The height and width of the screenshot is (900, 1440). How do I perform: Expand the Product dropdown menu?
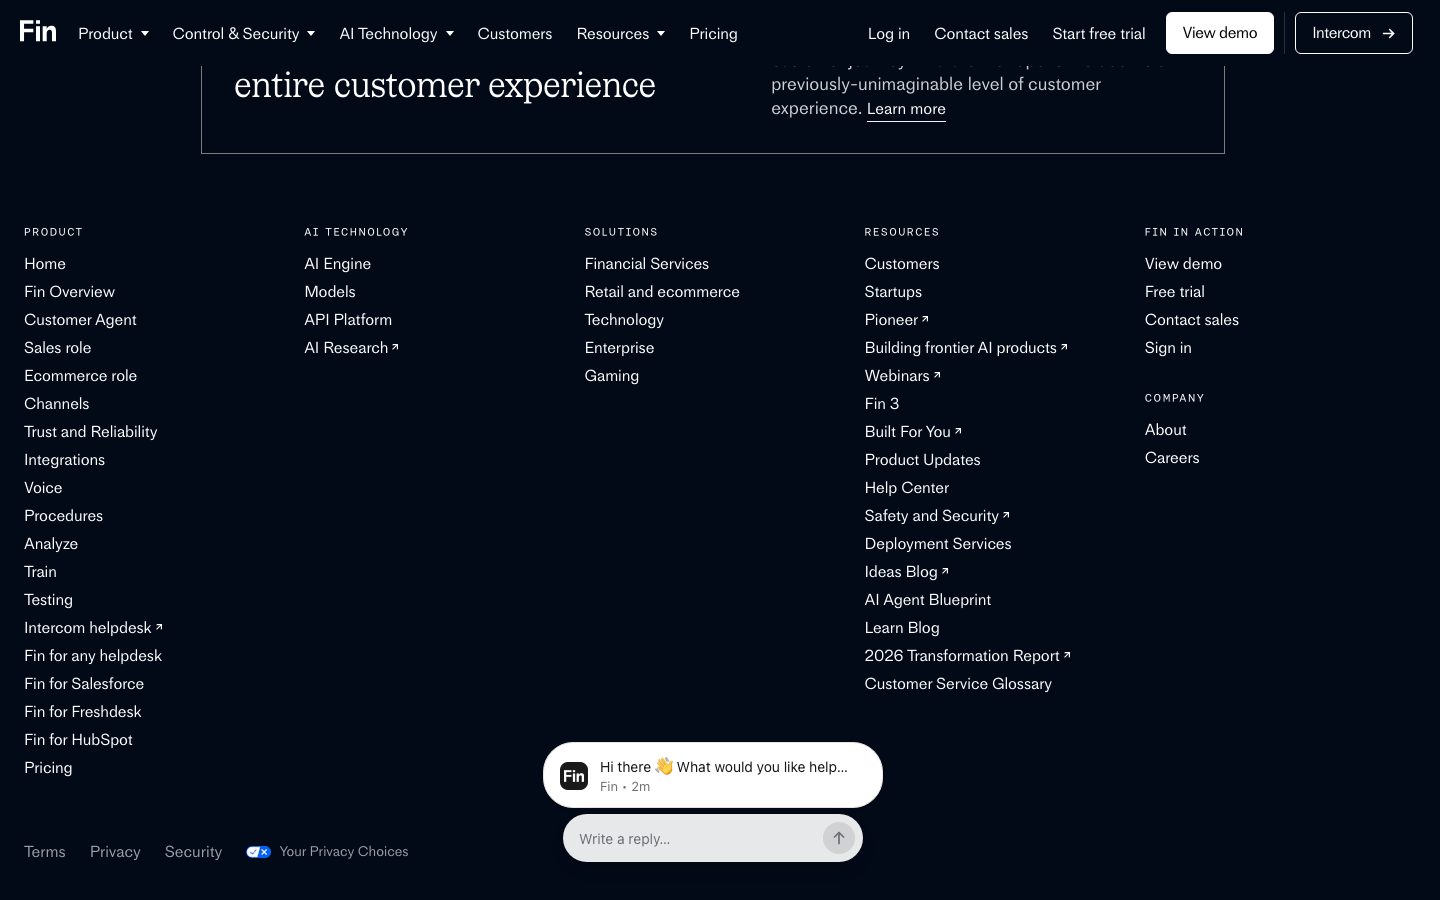(x=113, y=33)
